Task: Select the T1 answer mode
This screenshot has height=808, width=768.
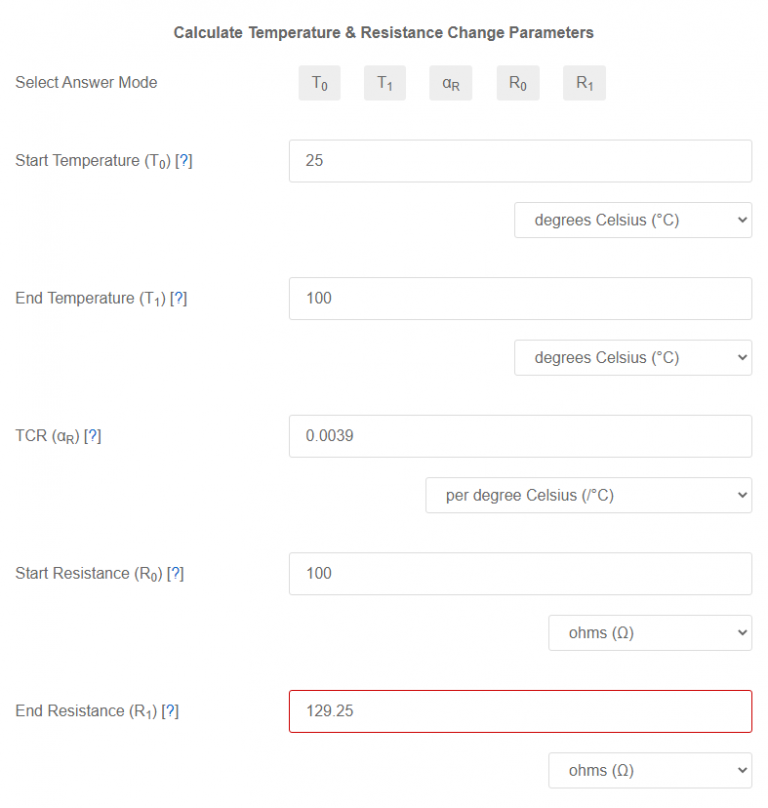Action: pos(385,83)
